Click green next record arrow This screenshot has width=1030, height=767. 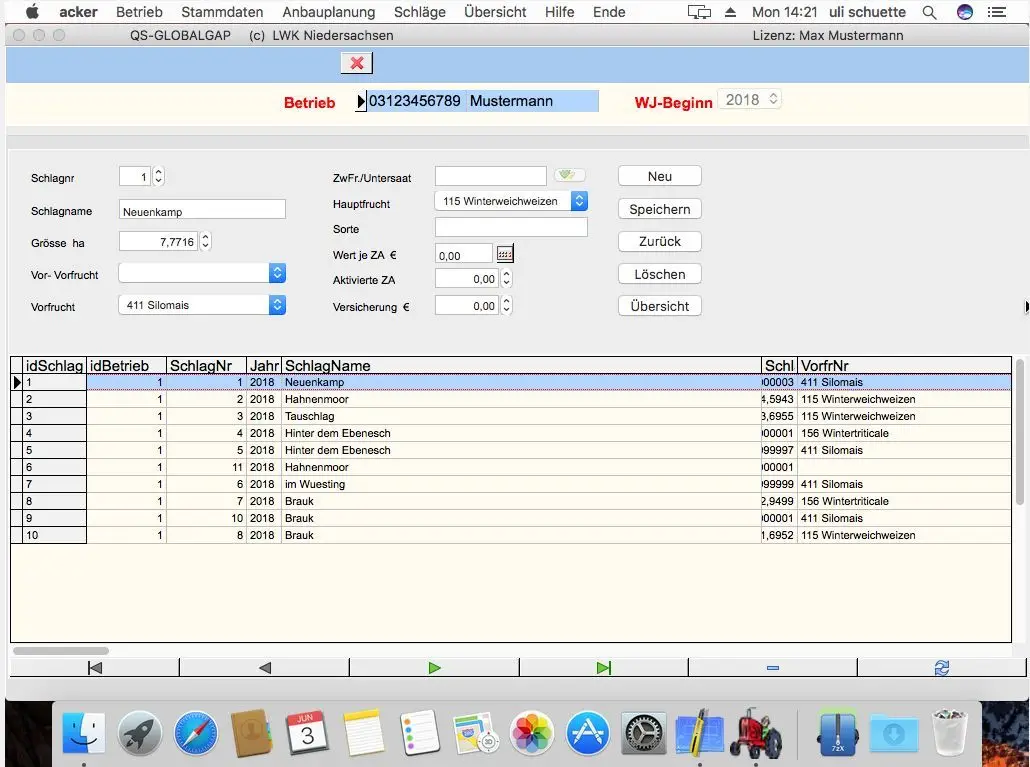tap(434, 668)
